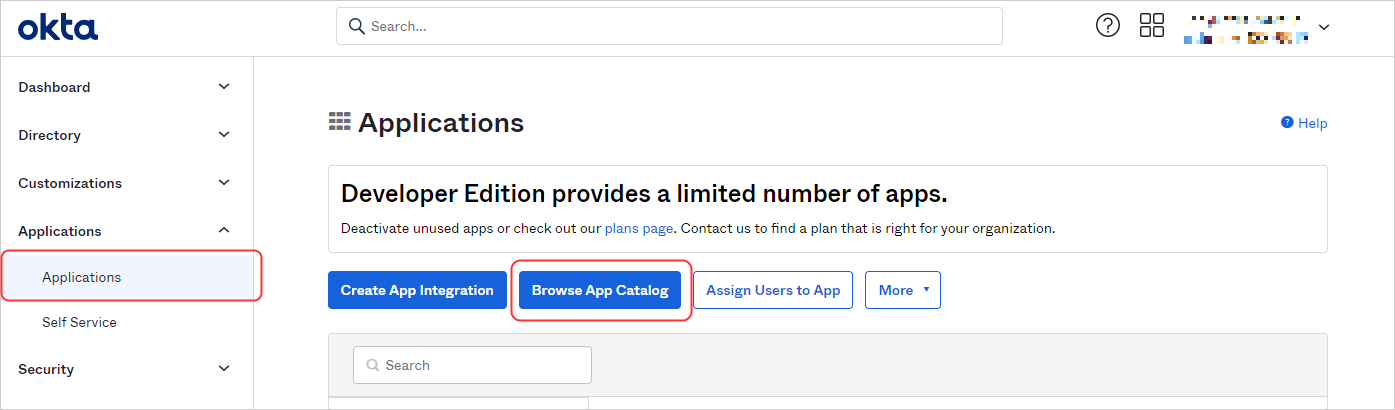Select Self Service in sidebar
Viewport: 1395px width, 410px height.
[x=79, y=322]
